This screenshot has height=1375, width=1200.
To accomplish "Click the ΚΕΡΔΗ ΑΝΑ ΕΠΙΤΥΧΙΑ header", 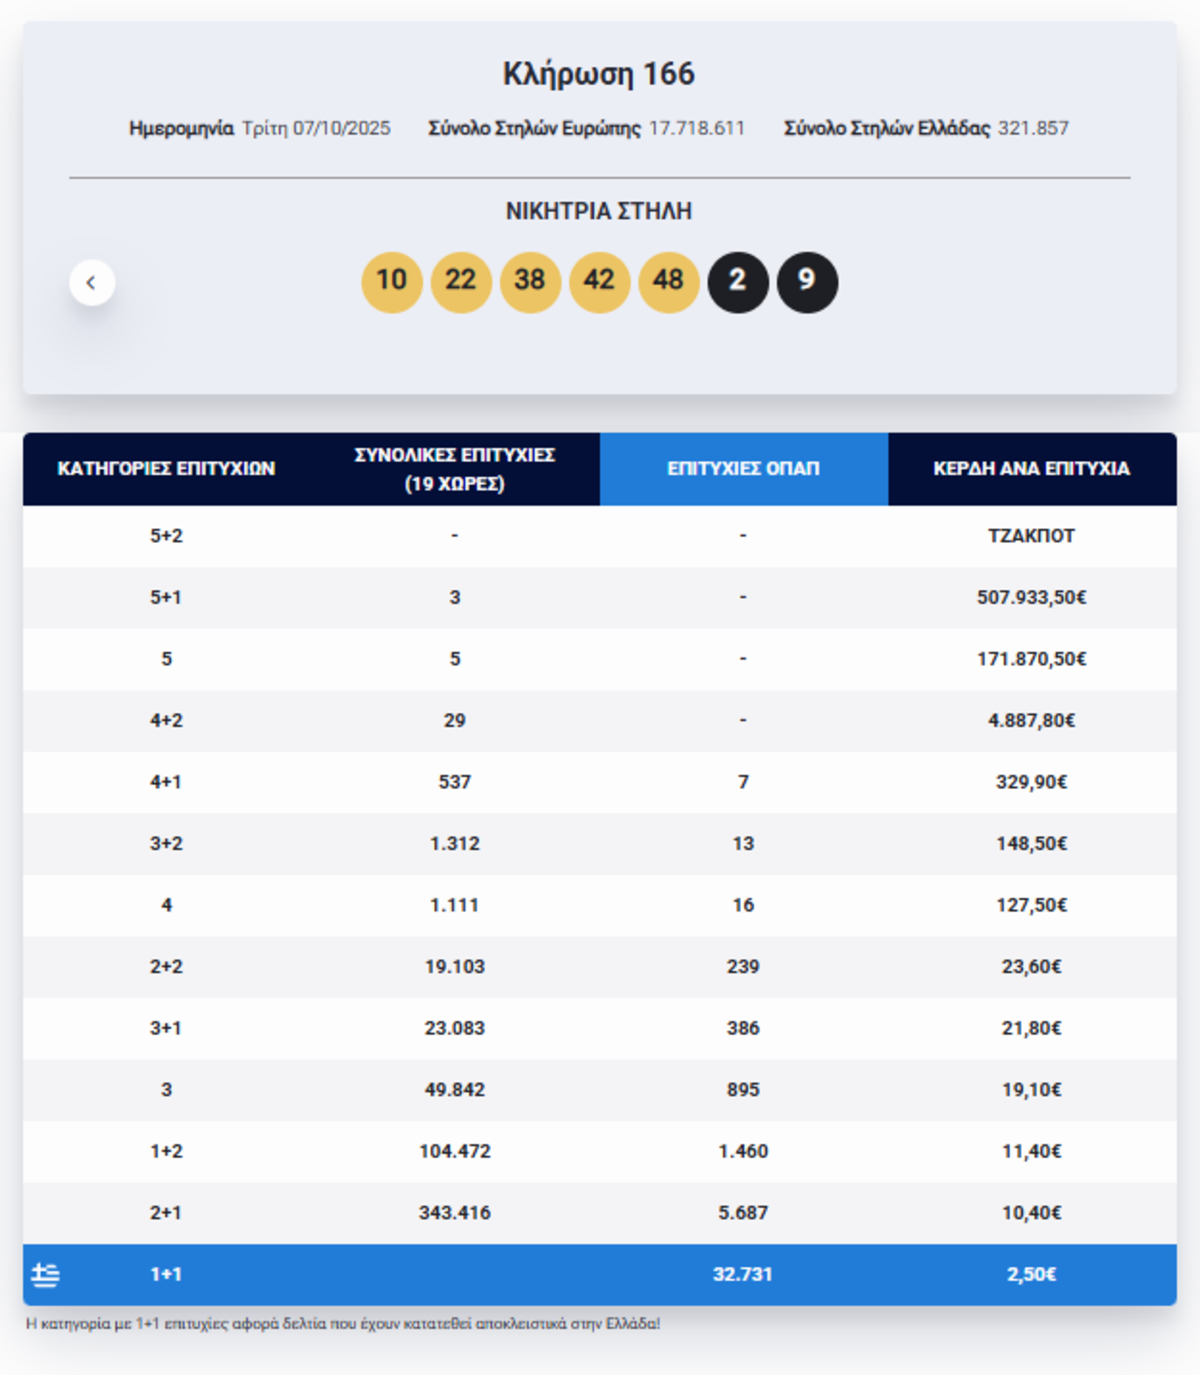I will pyautogui.click(x=1031, y=469).
